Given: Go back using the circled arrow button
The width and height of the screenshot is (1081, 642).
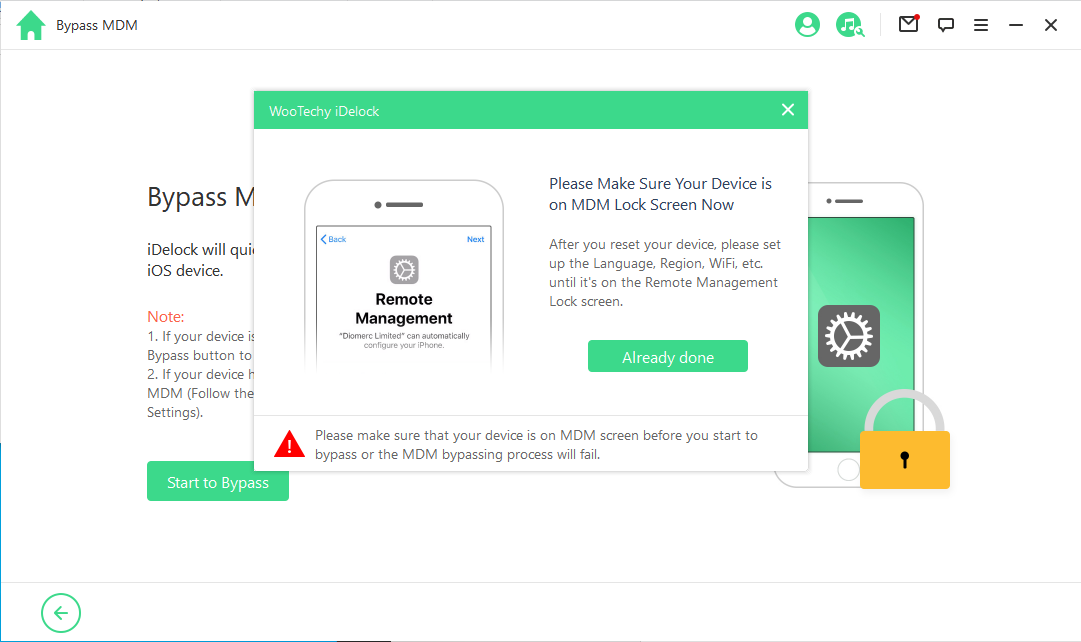Looking at the screenshot, I should click(61, 613).
